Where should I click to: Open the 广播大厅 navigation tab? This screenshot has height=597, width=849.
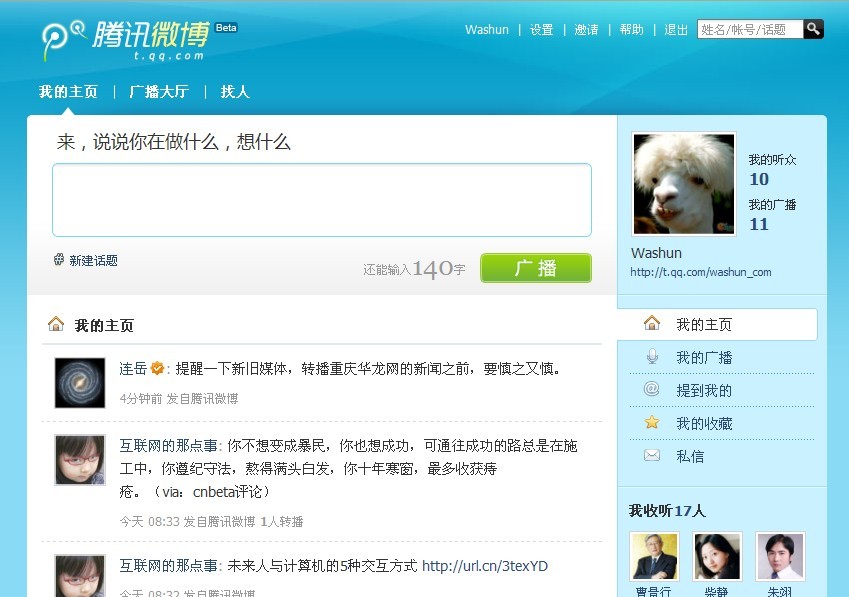click(x=159, y=91)
